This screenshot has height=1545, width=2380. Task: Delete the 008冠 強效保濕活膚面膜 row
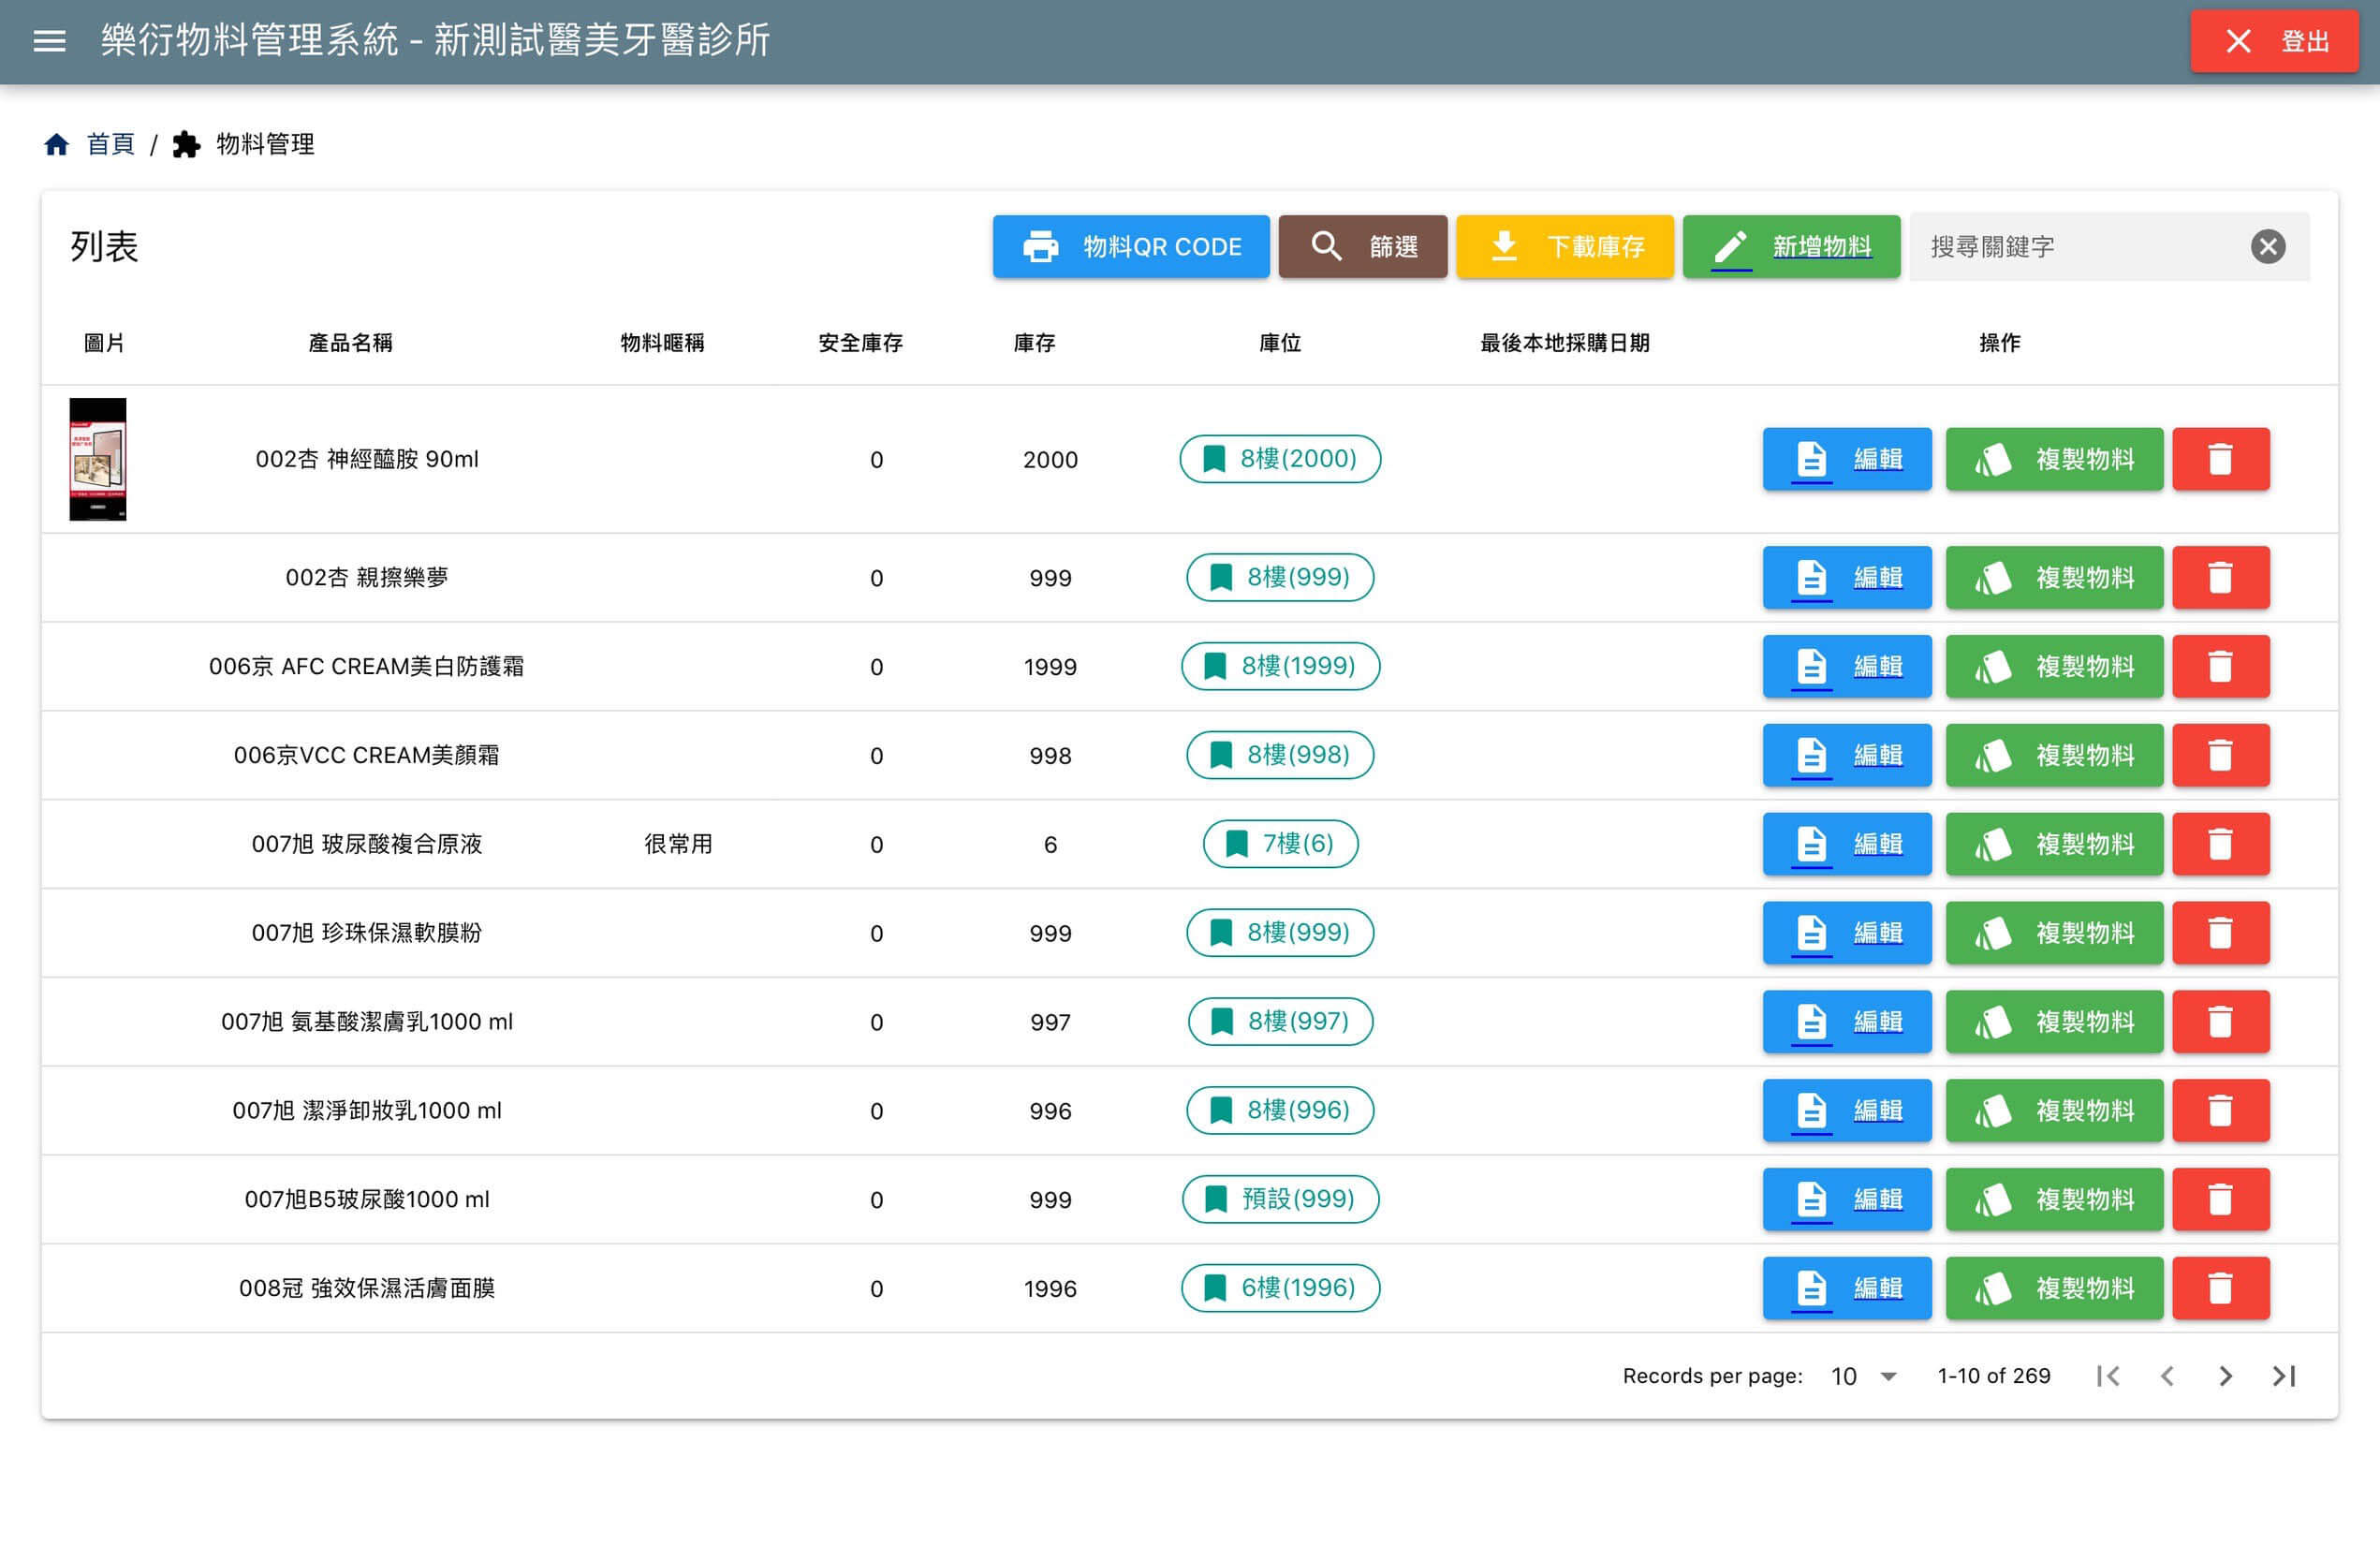(2220, 1288)
